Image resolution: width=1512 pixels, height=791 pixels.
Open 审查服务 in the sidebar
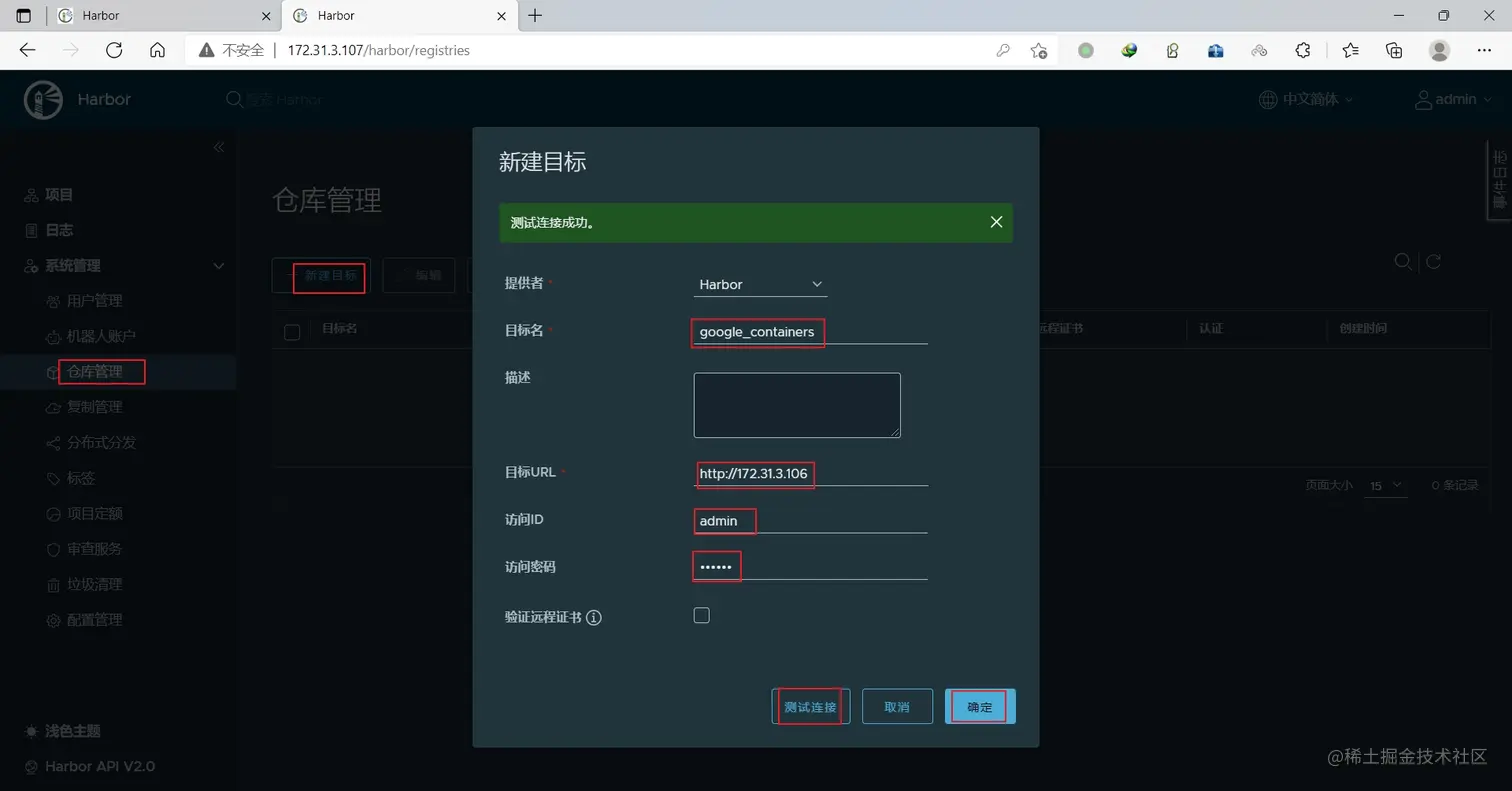click(x=94, y=549)
